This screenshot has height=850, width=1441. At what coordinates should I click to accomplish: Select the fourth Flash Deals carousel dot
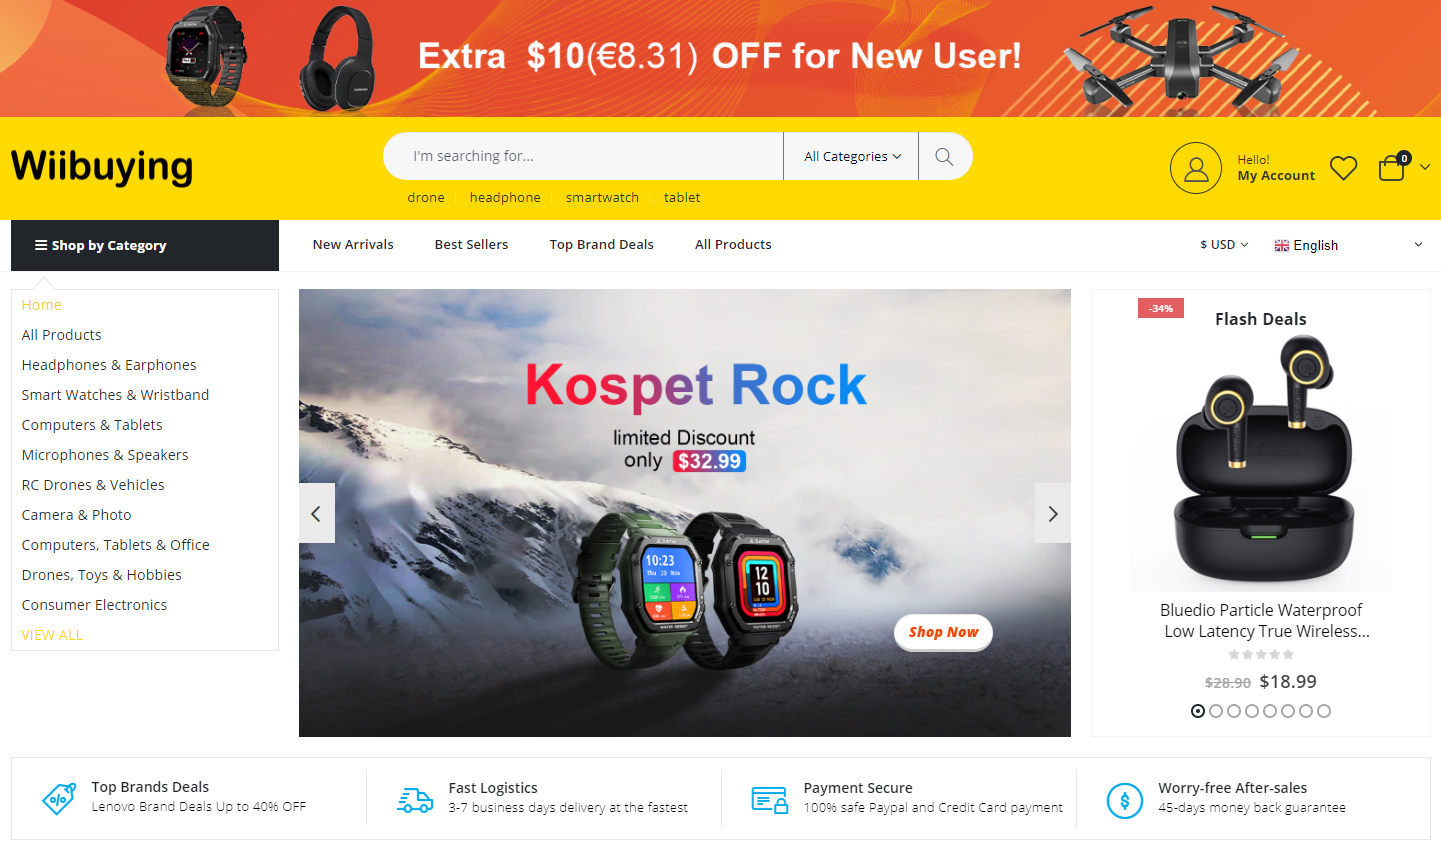click(1252, 711)
